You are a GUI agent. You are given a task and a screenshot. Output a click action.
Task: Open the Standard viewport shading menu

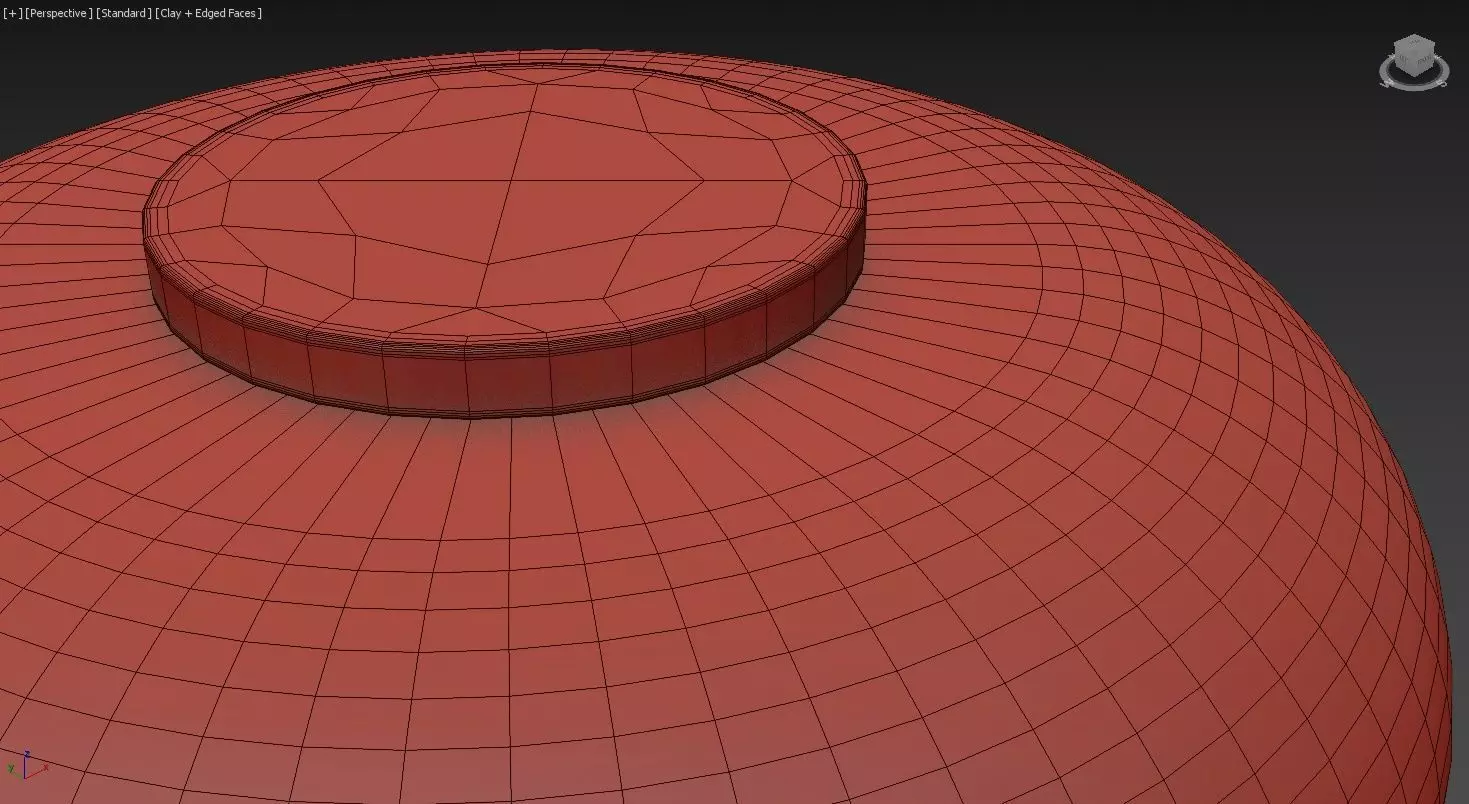pos(125,13)
